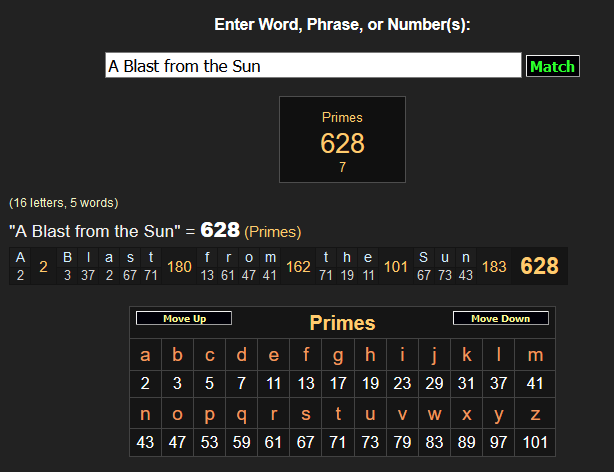Click the Primes heading of the cipher table
Screen dimensions: 614x472
(342, 323)
